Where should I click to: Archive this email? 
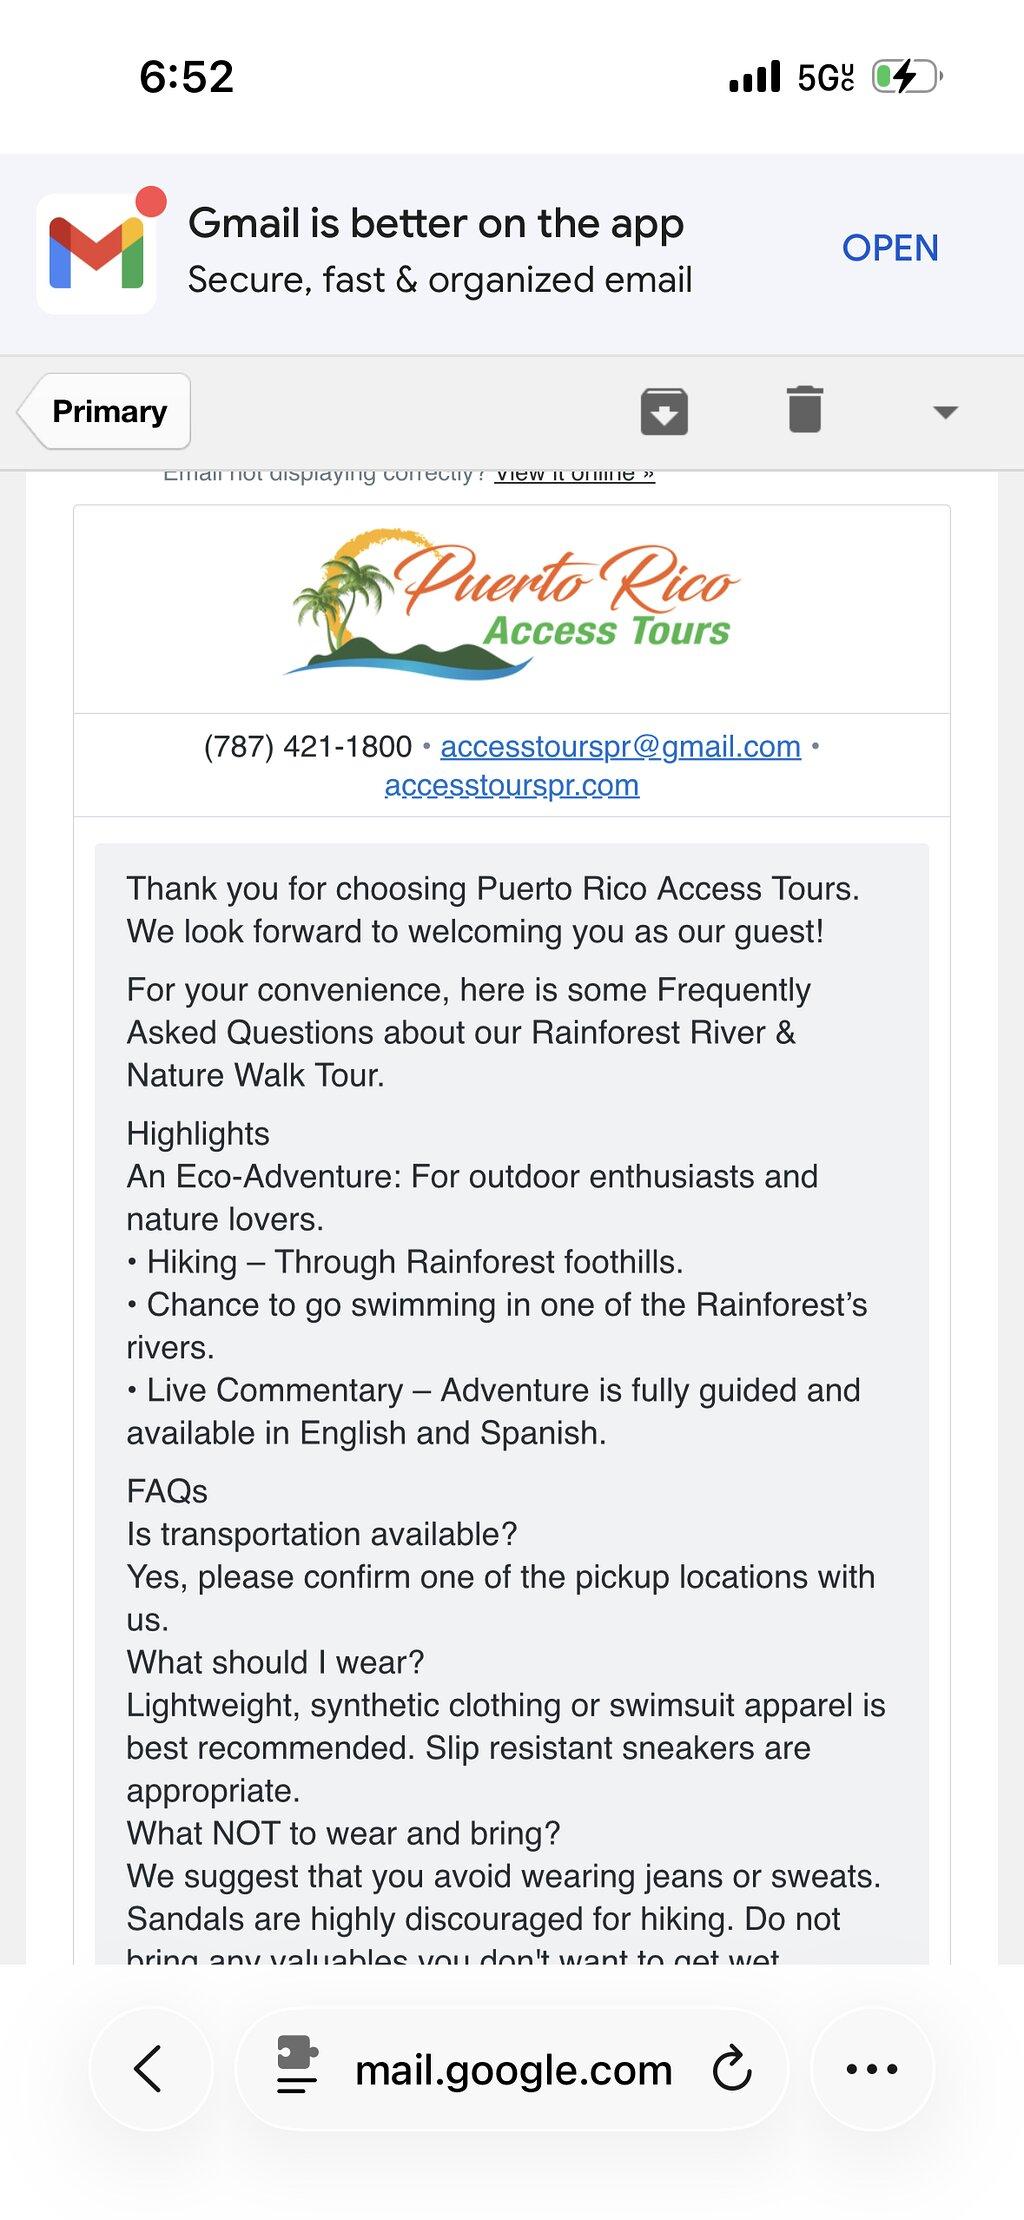coord(664,411)
